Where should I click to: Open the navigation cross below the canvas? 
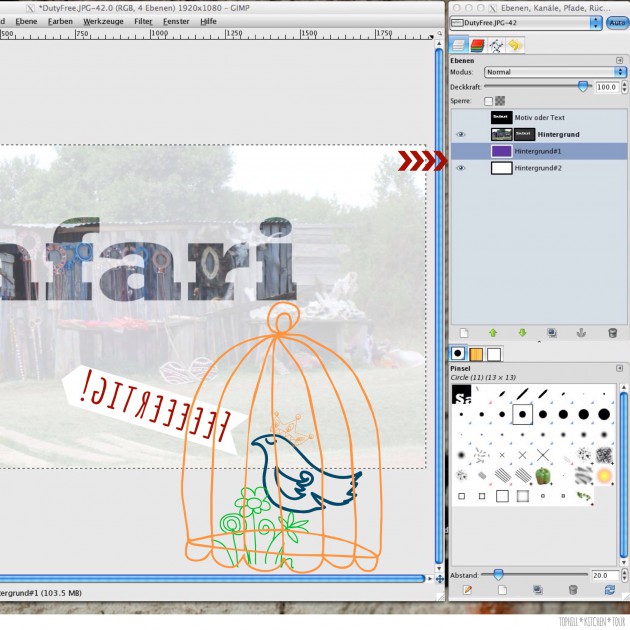tap(440, 579)
